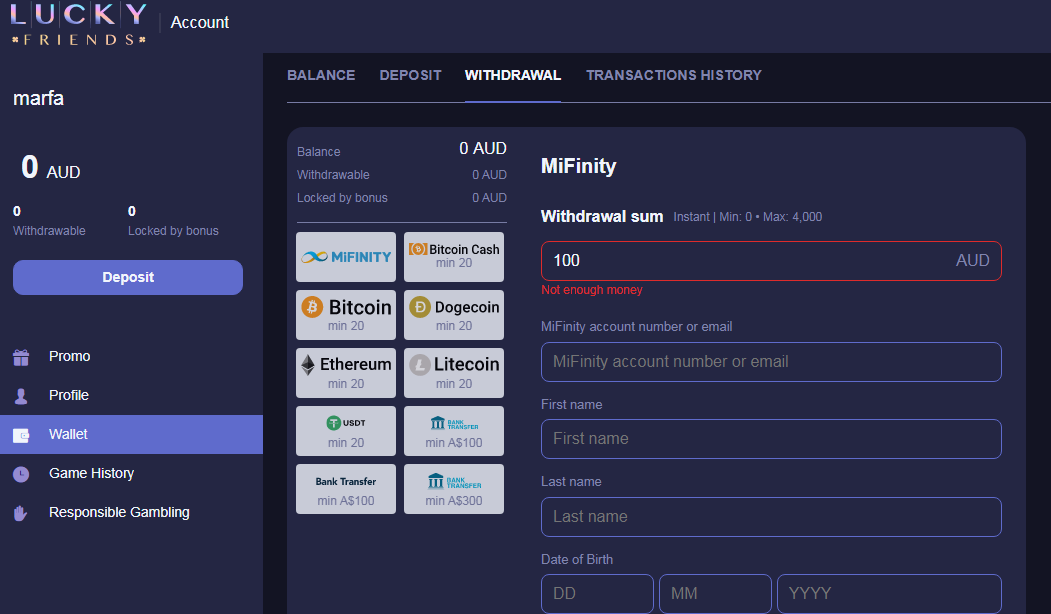Viewport: 1051px width, 614px height.
Task: Click the Lucky Friends logo
Action: (78, 24)
